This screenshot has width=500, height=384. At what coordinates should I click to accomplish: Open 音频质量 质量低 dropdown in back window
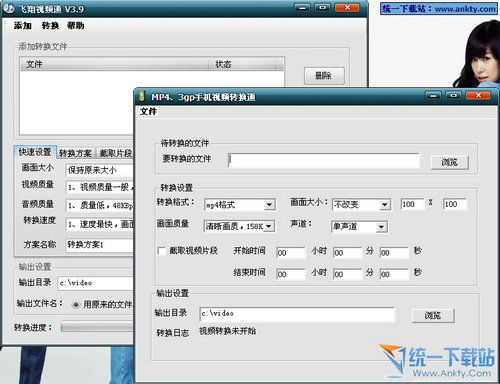tap(100, 206)
